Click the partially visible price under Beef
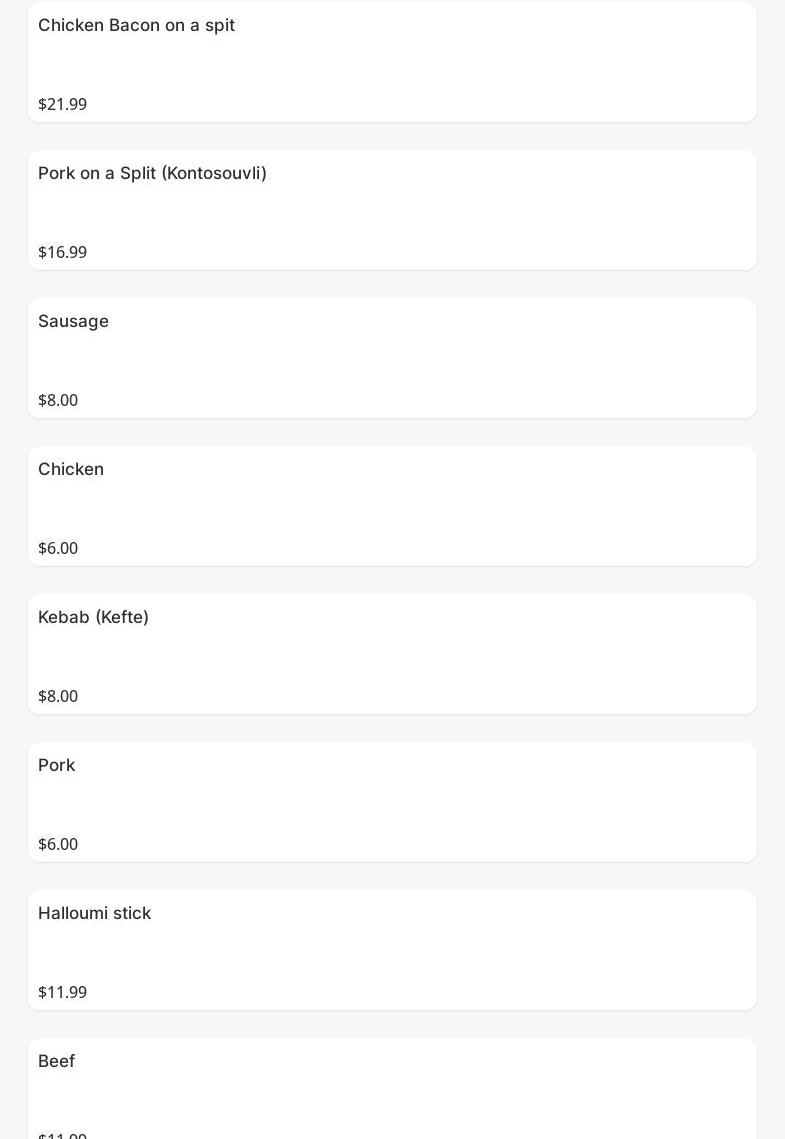The image size is (785, 1139). (x=62, y=1135)
